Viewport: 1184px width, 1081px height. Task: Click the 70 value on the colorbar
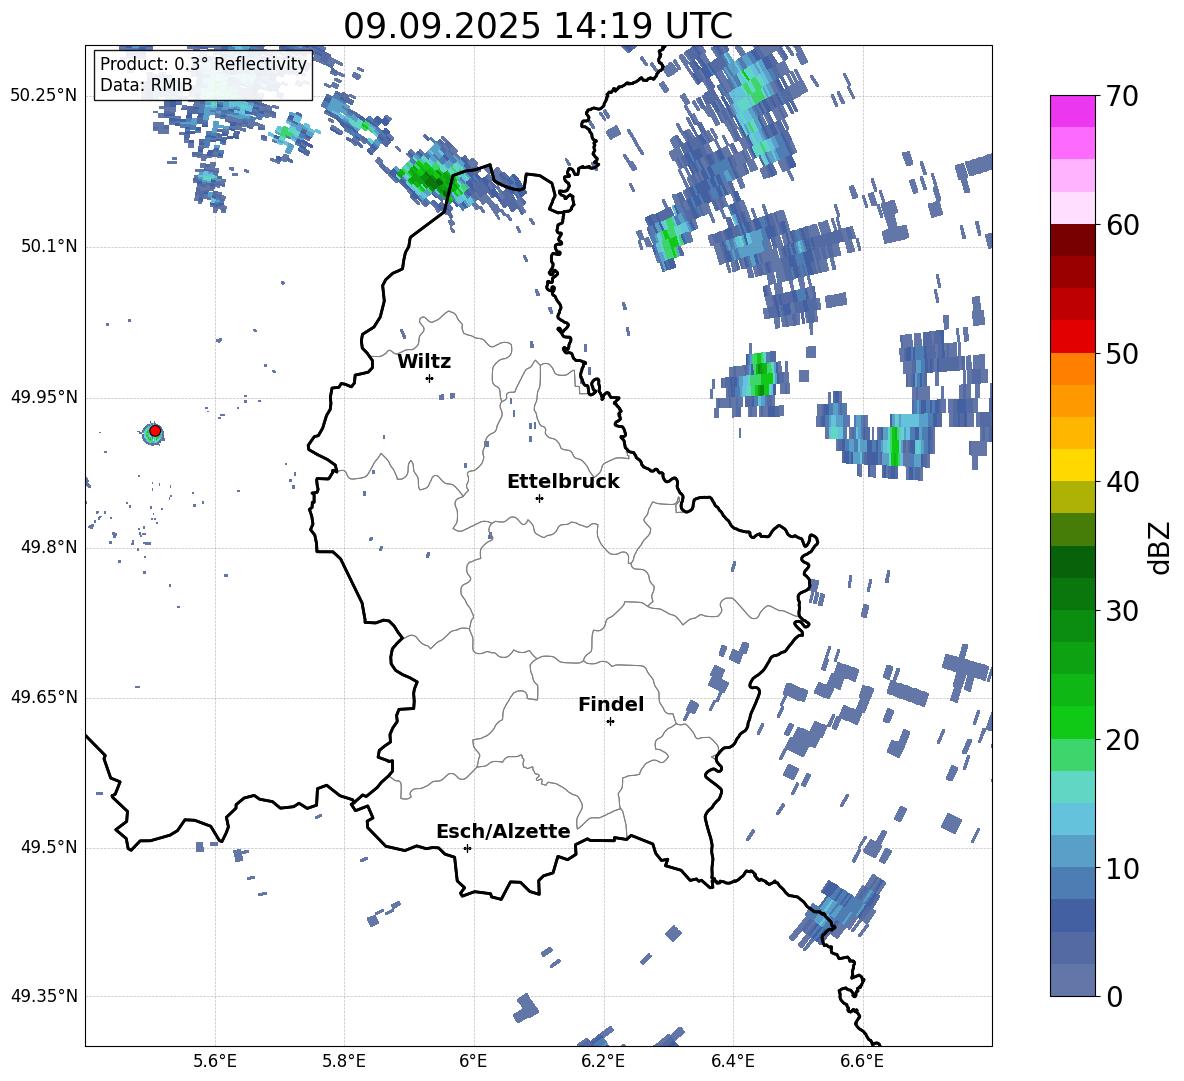(1121, 96)
